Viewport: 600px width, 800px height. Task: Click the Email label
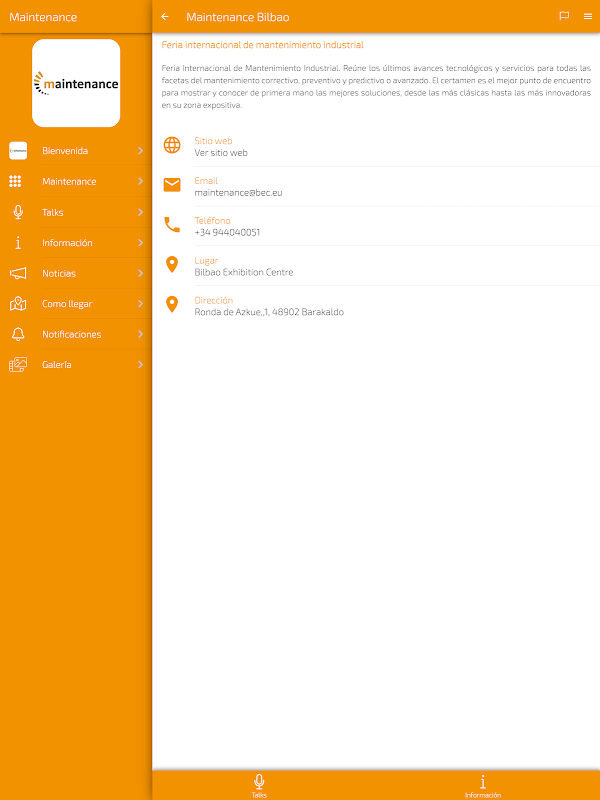(x=206, y=181)
